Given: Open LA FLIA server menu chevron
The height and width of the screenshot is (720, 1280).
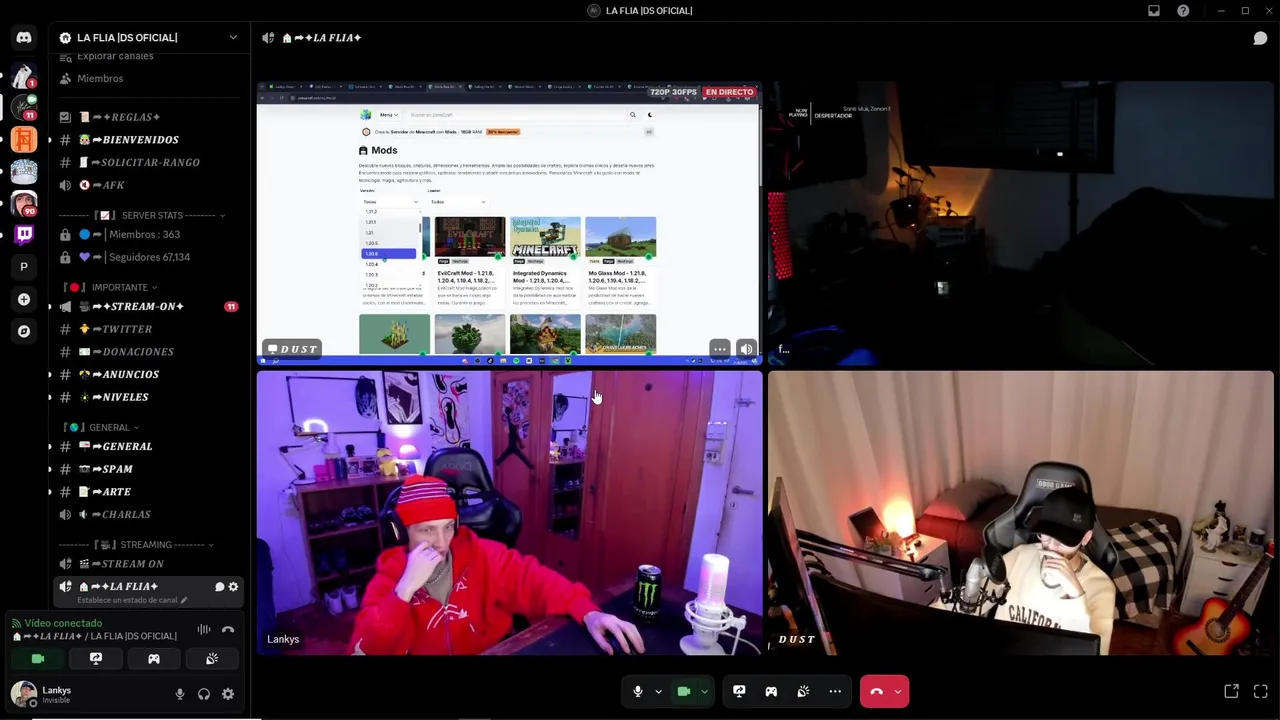Looking at the screenshot, I should 233,38.
